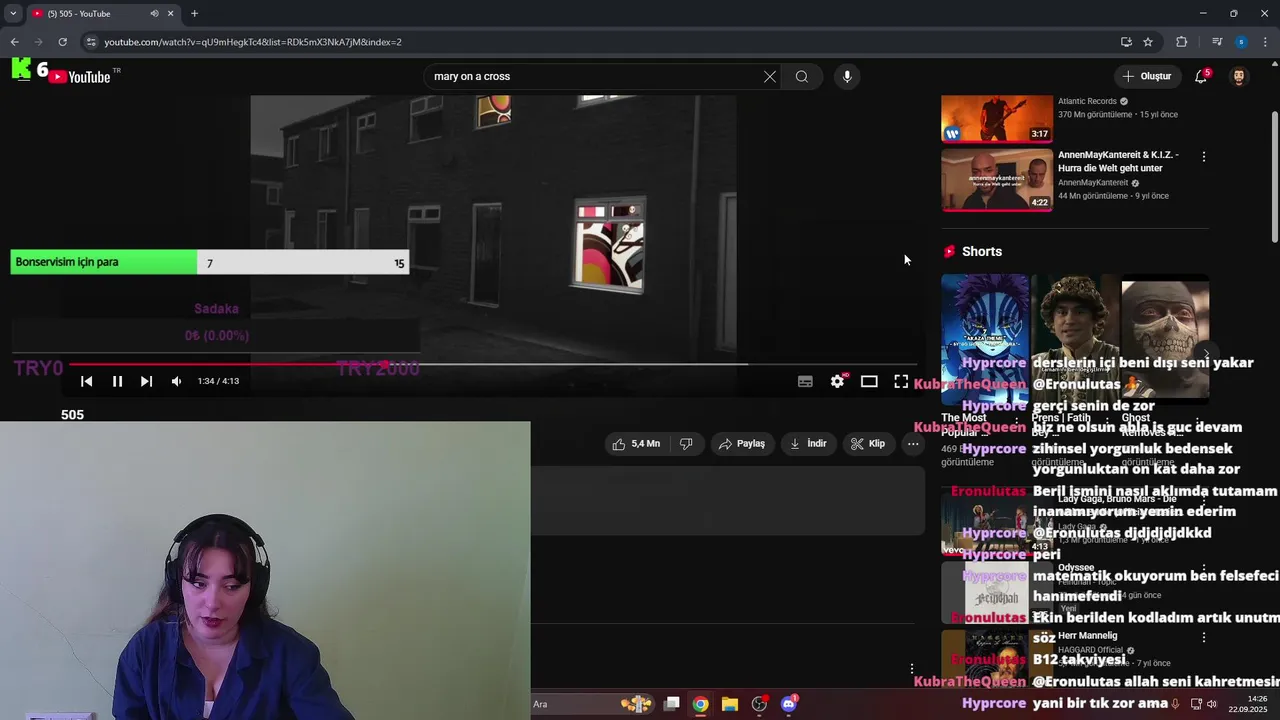Toggle subtitles/captions in the player
The image size is (1280, 720).
805,381
